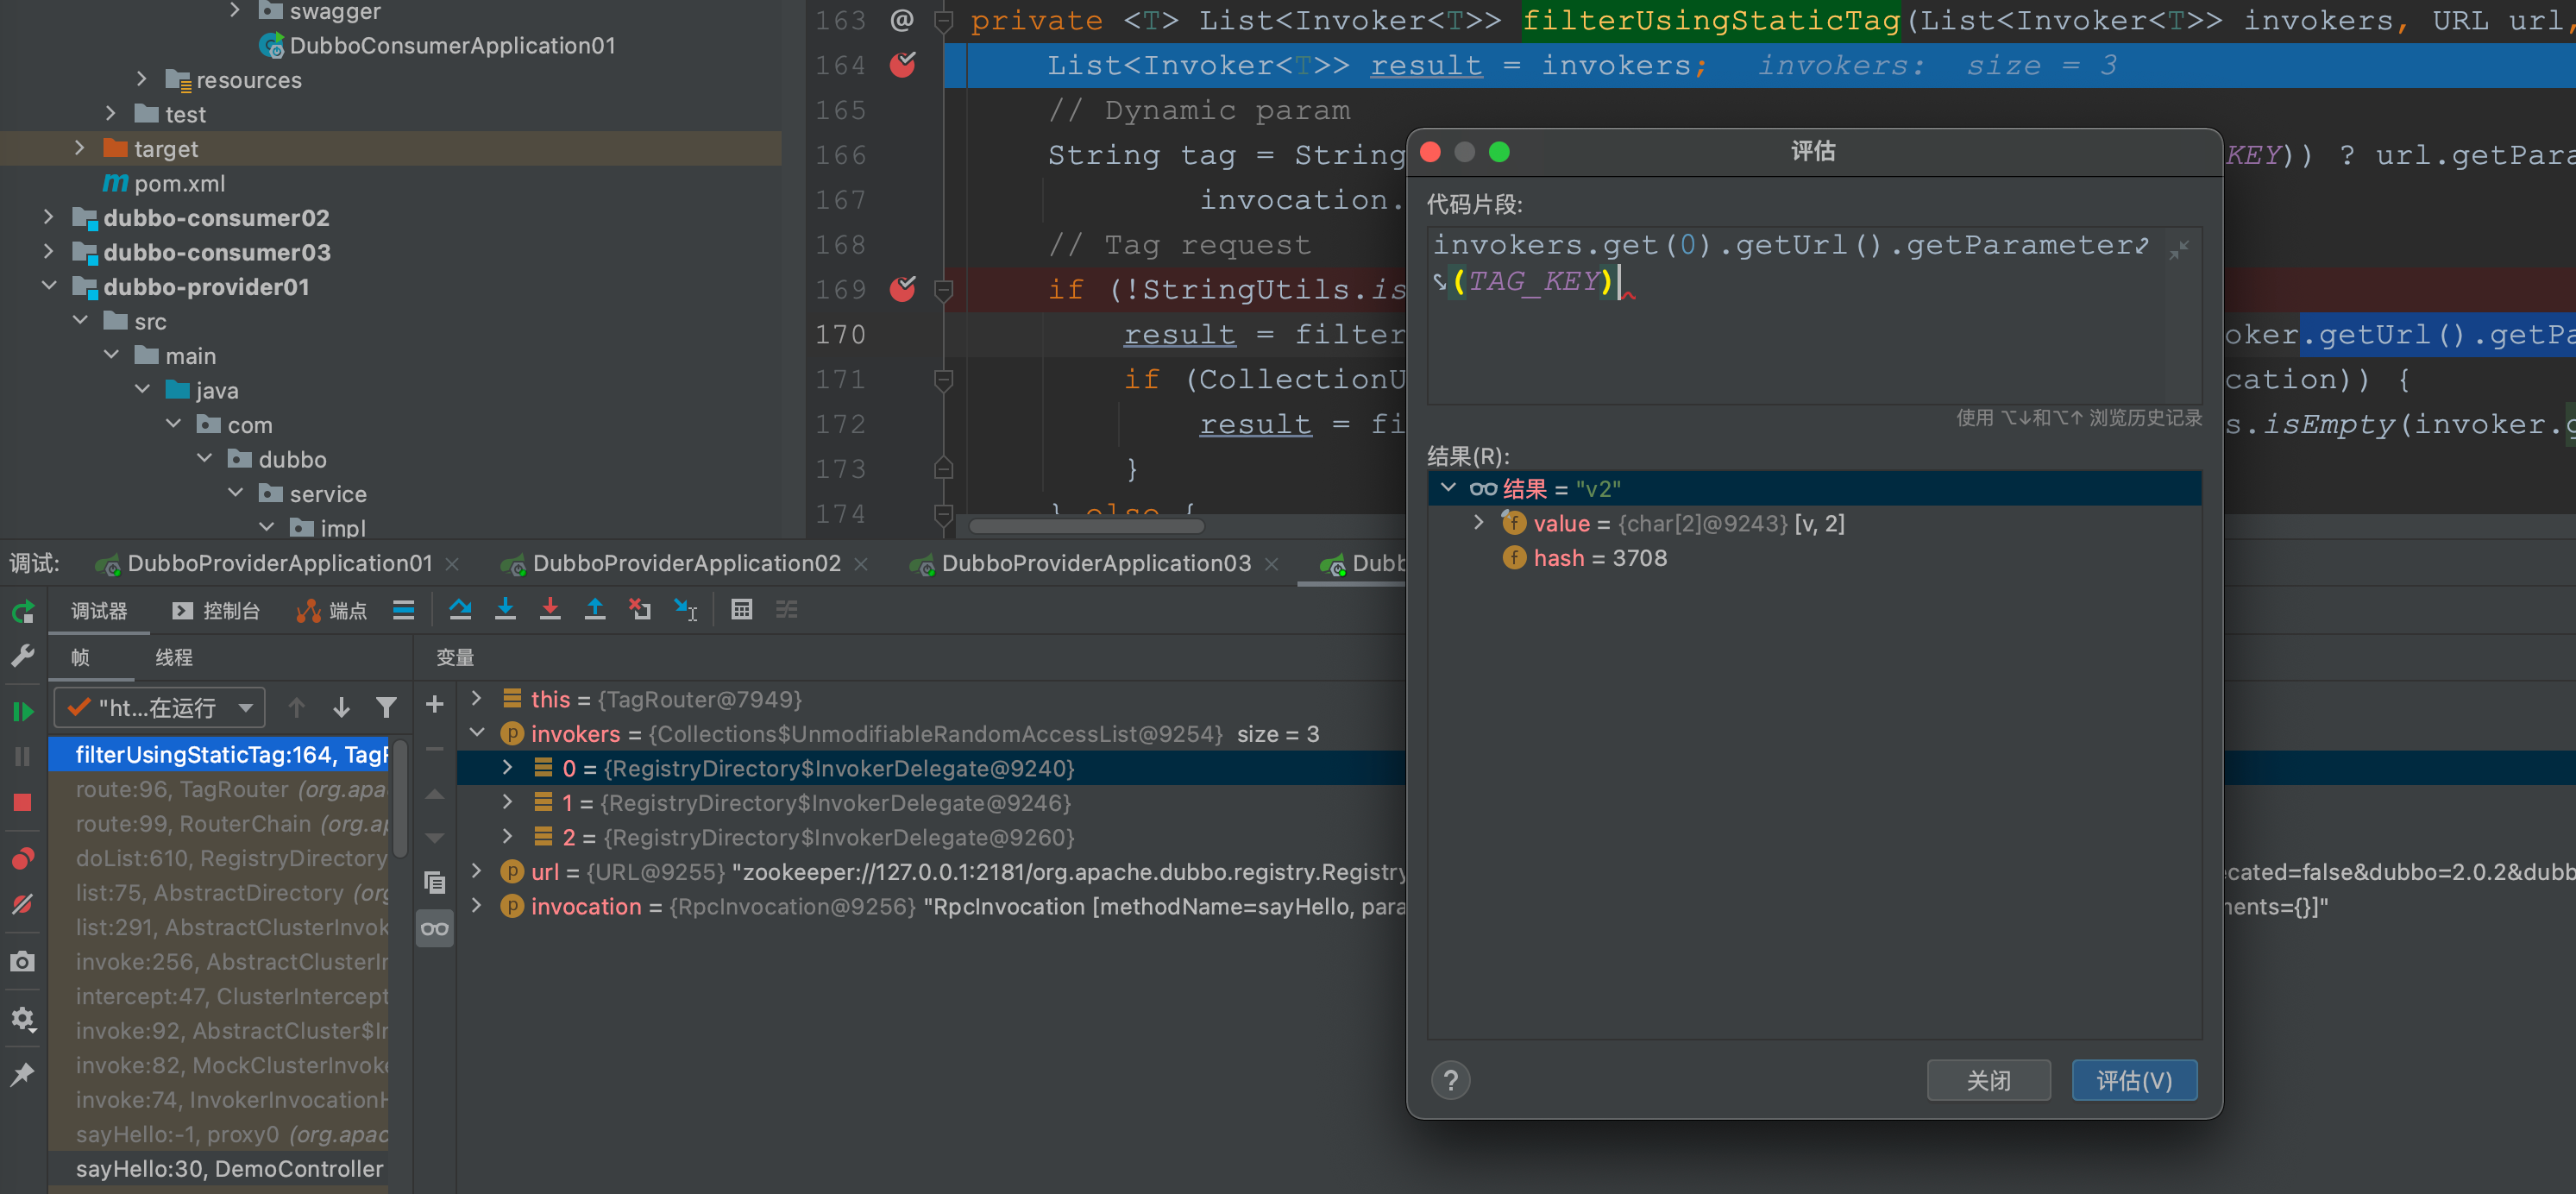Viewport: 2576px width, 1194px height.
Task: Open evaluate expression calculator icon
Action: tap(741, 609)
